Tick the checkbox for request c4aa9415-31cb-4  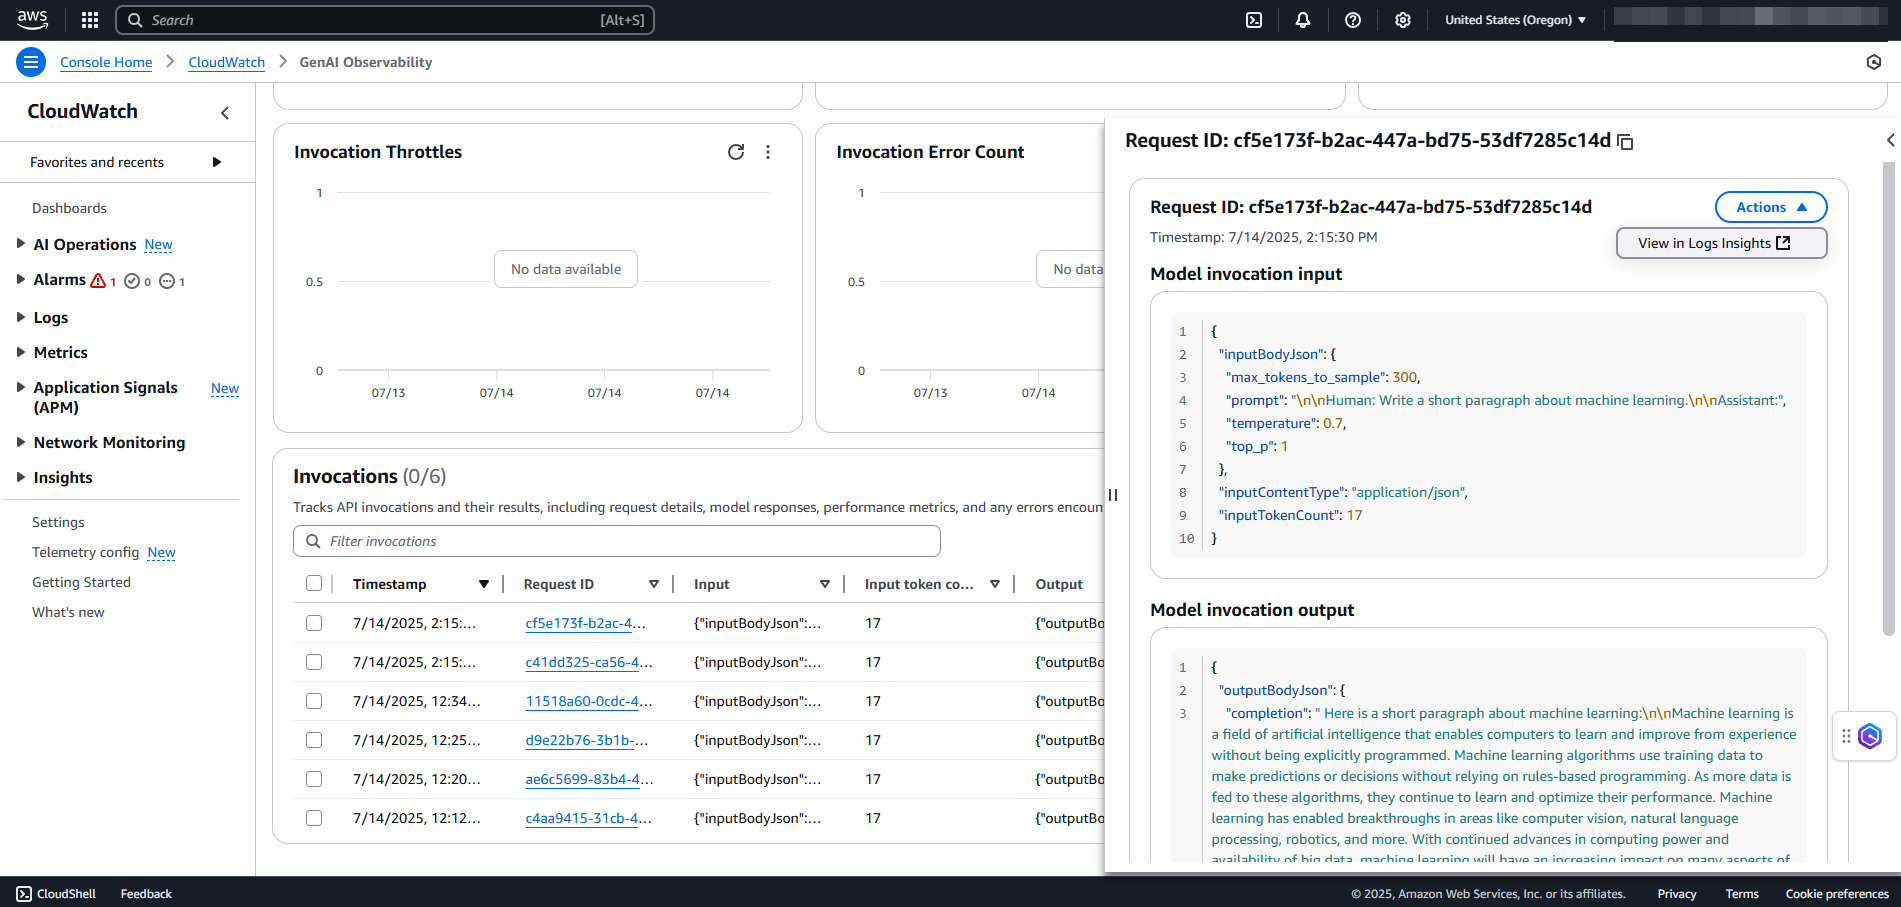pos(314,818)
